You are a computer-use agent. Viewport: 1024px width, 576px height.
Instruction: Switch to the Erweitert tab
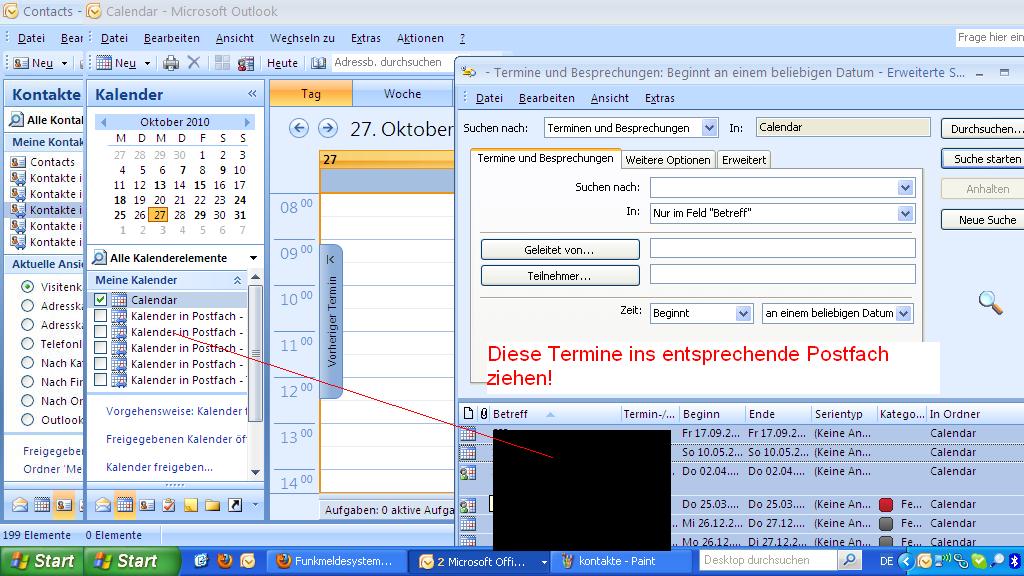point(744,160)
